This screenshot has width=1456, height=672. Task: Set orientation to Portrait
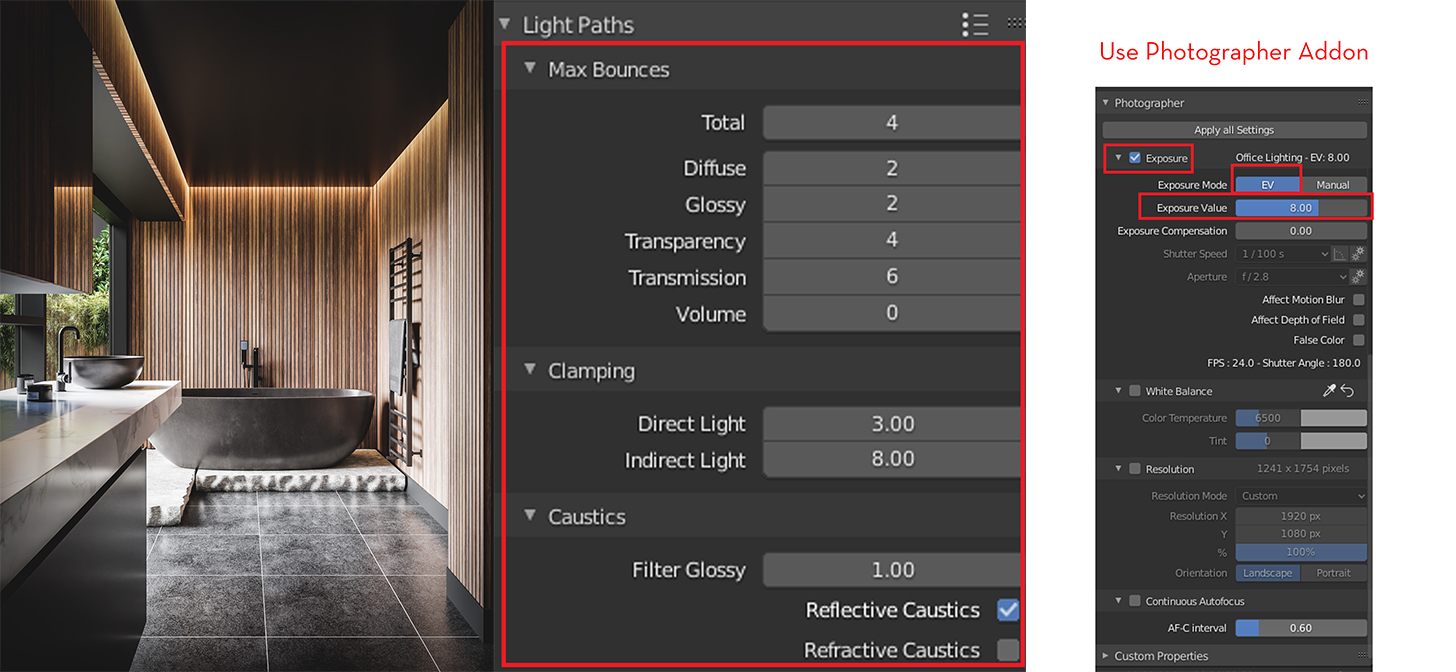tap(1333, 573)
